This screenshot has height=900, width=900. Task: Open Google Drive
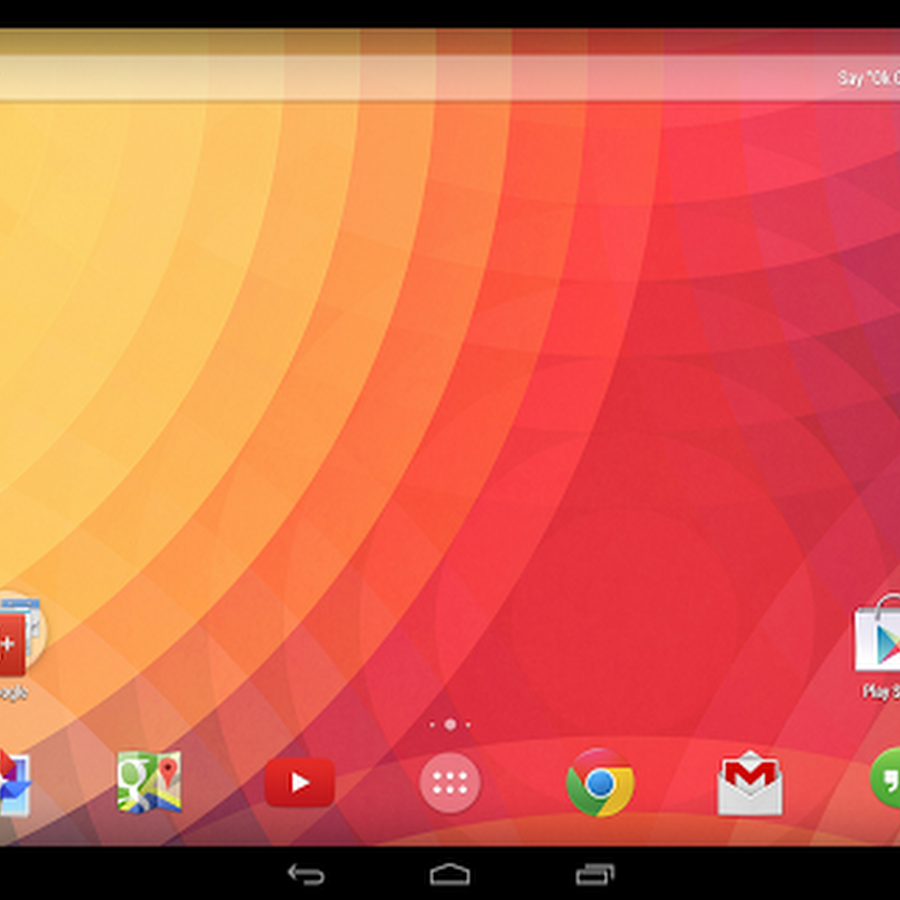click(12, 783)
